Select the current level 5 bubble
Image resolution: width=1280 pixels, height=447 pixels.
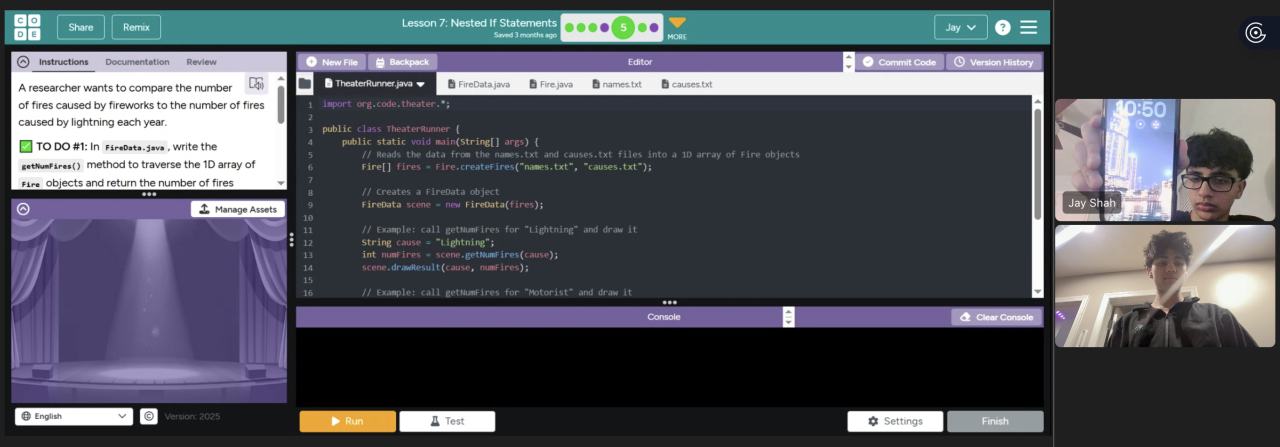point(623,28)
